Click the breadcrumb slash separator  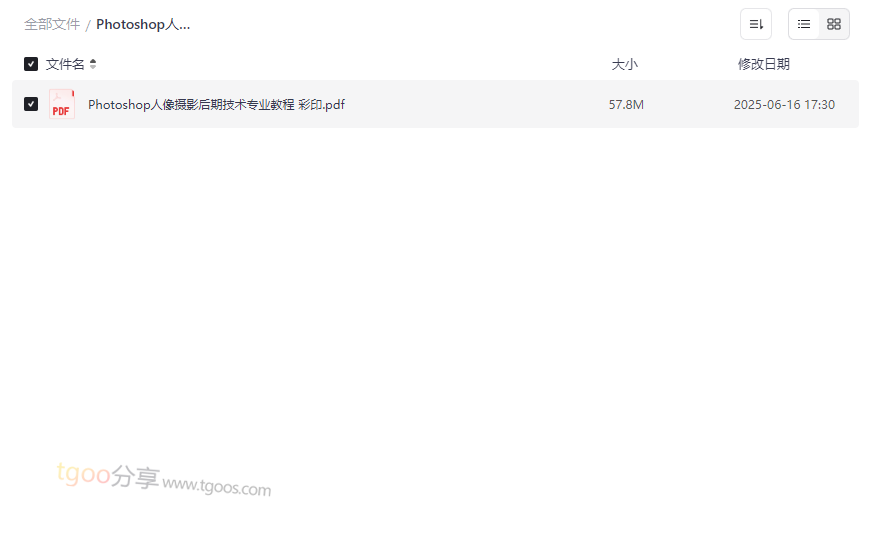pyautogui.click(x=88, y=25)
